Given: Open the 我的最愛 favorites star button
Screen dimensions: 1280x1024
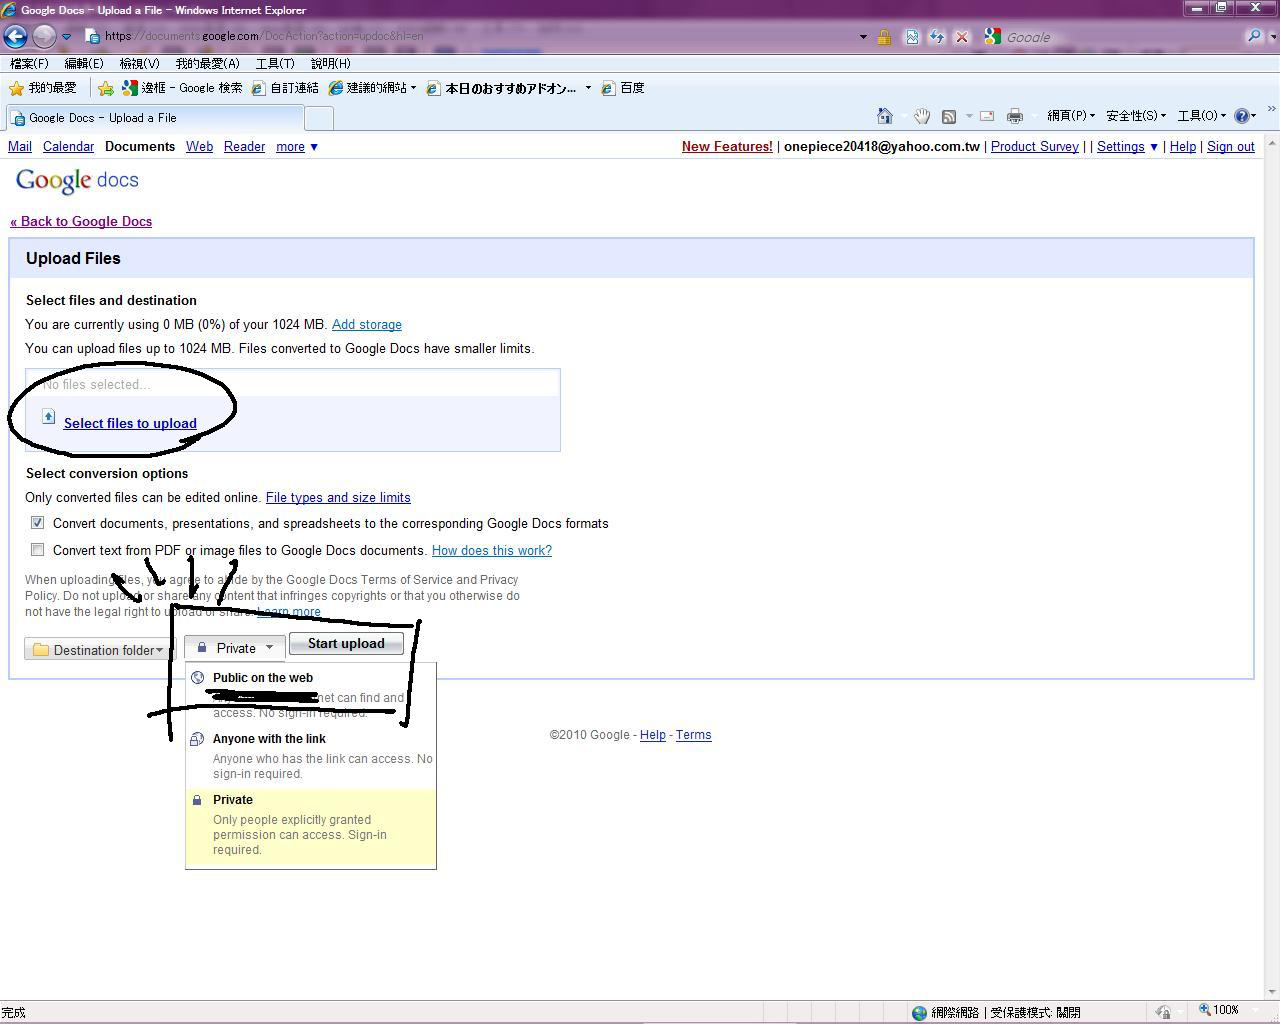Looking at the screenshot, I should 43,88.
